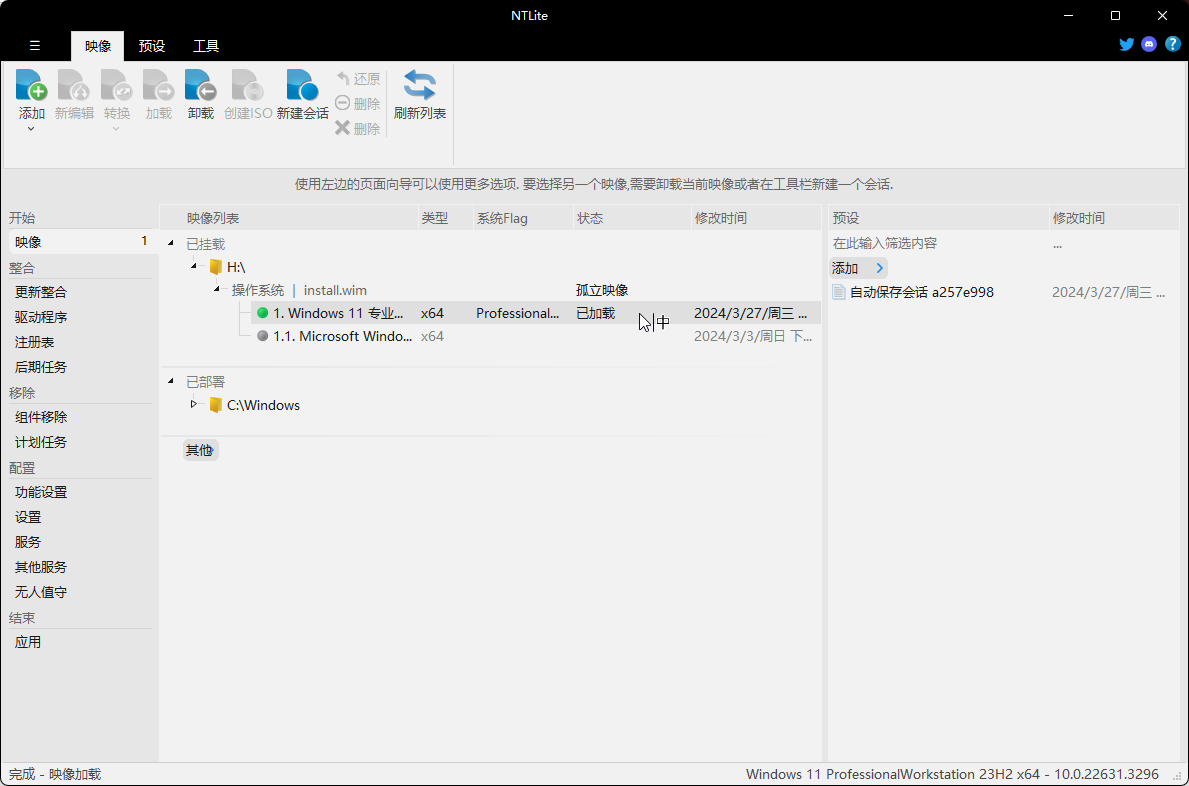The image size is (1189, 786).
Task: Click the document icon of 自动保存会话 preset
Action: [839, 292]
